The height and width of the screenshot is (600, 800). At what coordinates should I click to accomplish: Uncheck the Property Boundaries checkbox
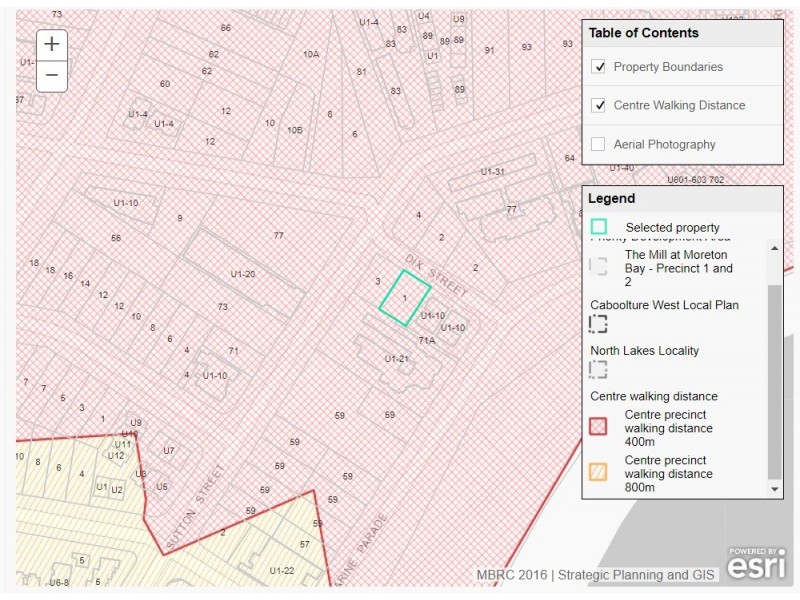(x=599, y=67)
